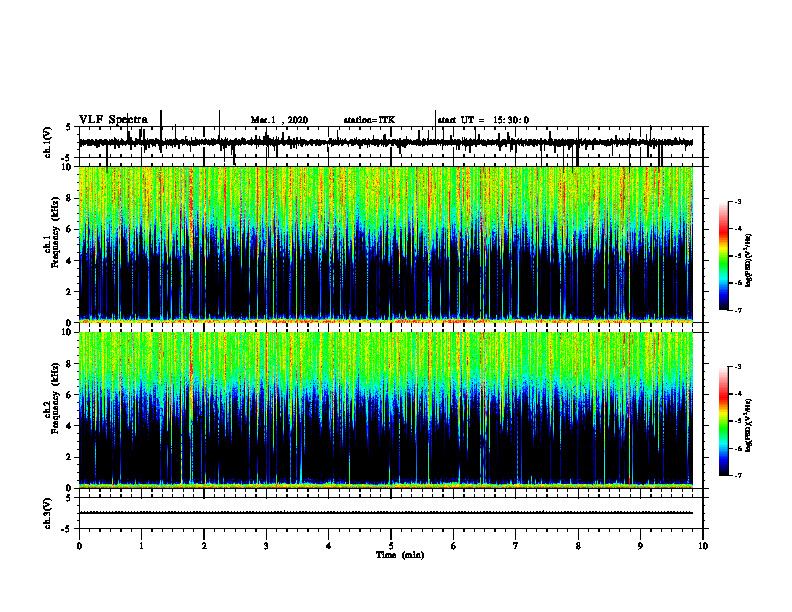Click the ch.1 voltage waveform trace
The width and height of the screenshot is (792, 612).
(386, 143)
